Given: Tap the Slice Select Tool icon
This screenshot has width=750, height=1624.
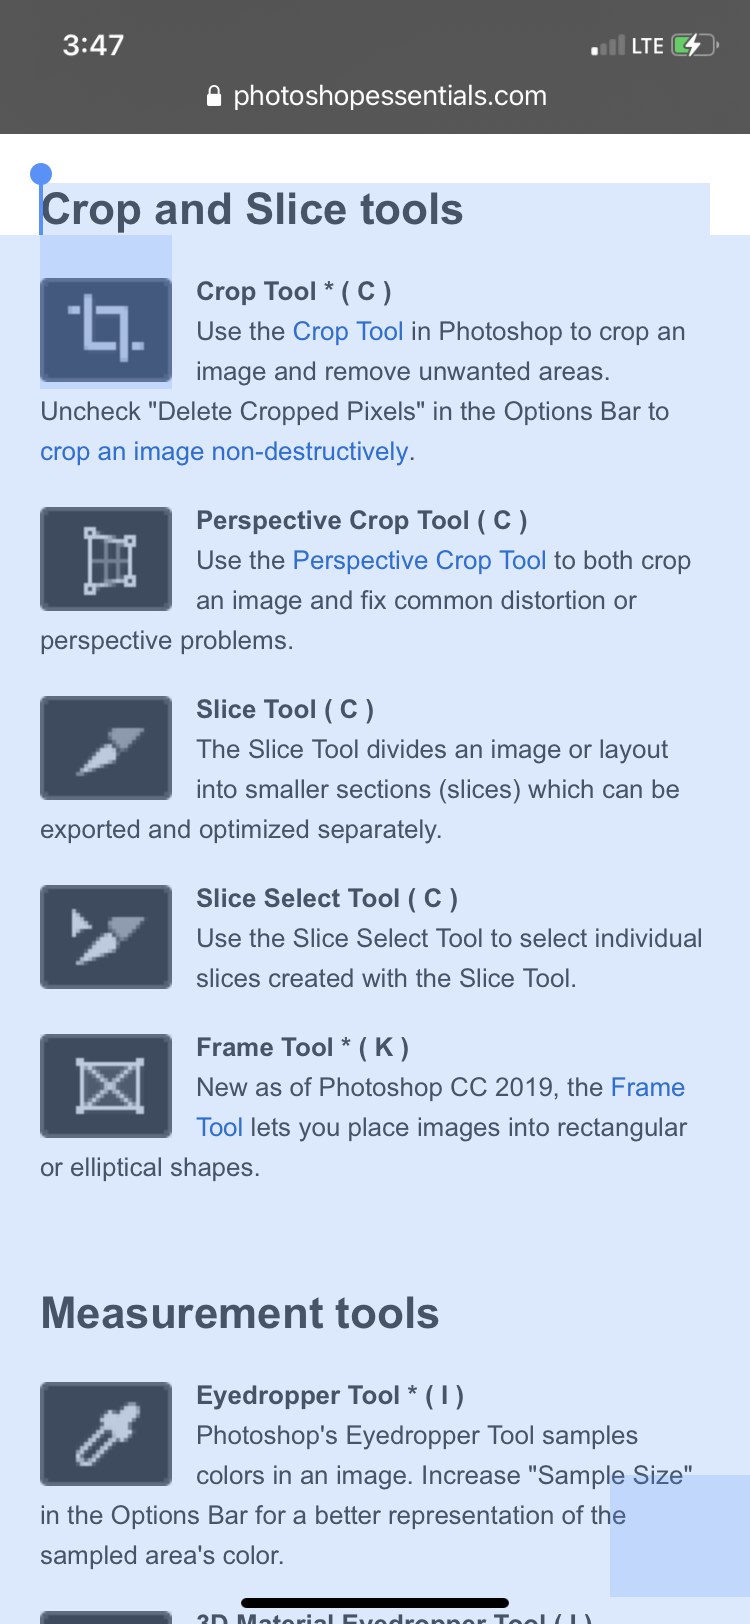Looking at the screenshot, I should (106, 937).
